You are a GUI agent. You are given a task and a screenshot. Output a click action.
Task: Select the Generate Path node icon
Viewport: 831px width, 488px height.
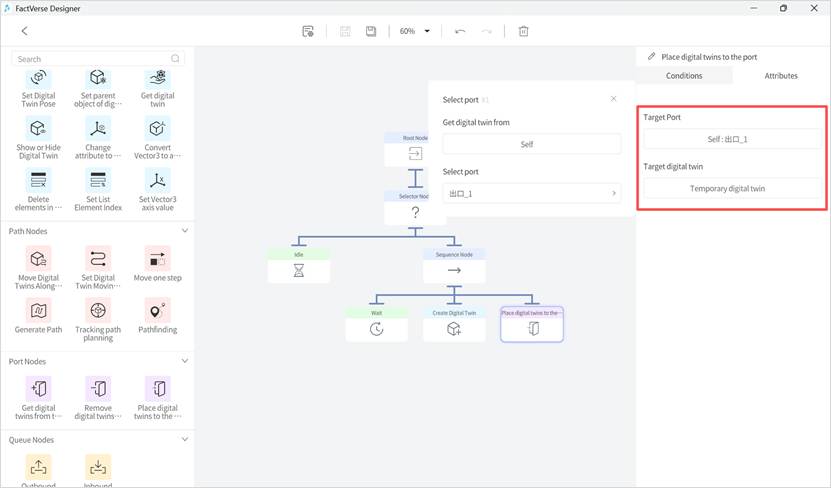click(38, 310)
